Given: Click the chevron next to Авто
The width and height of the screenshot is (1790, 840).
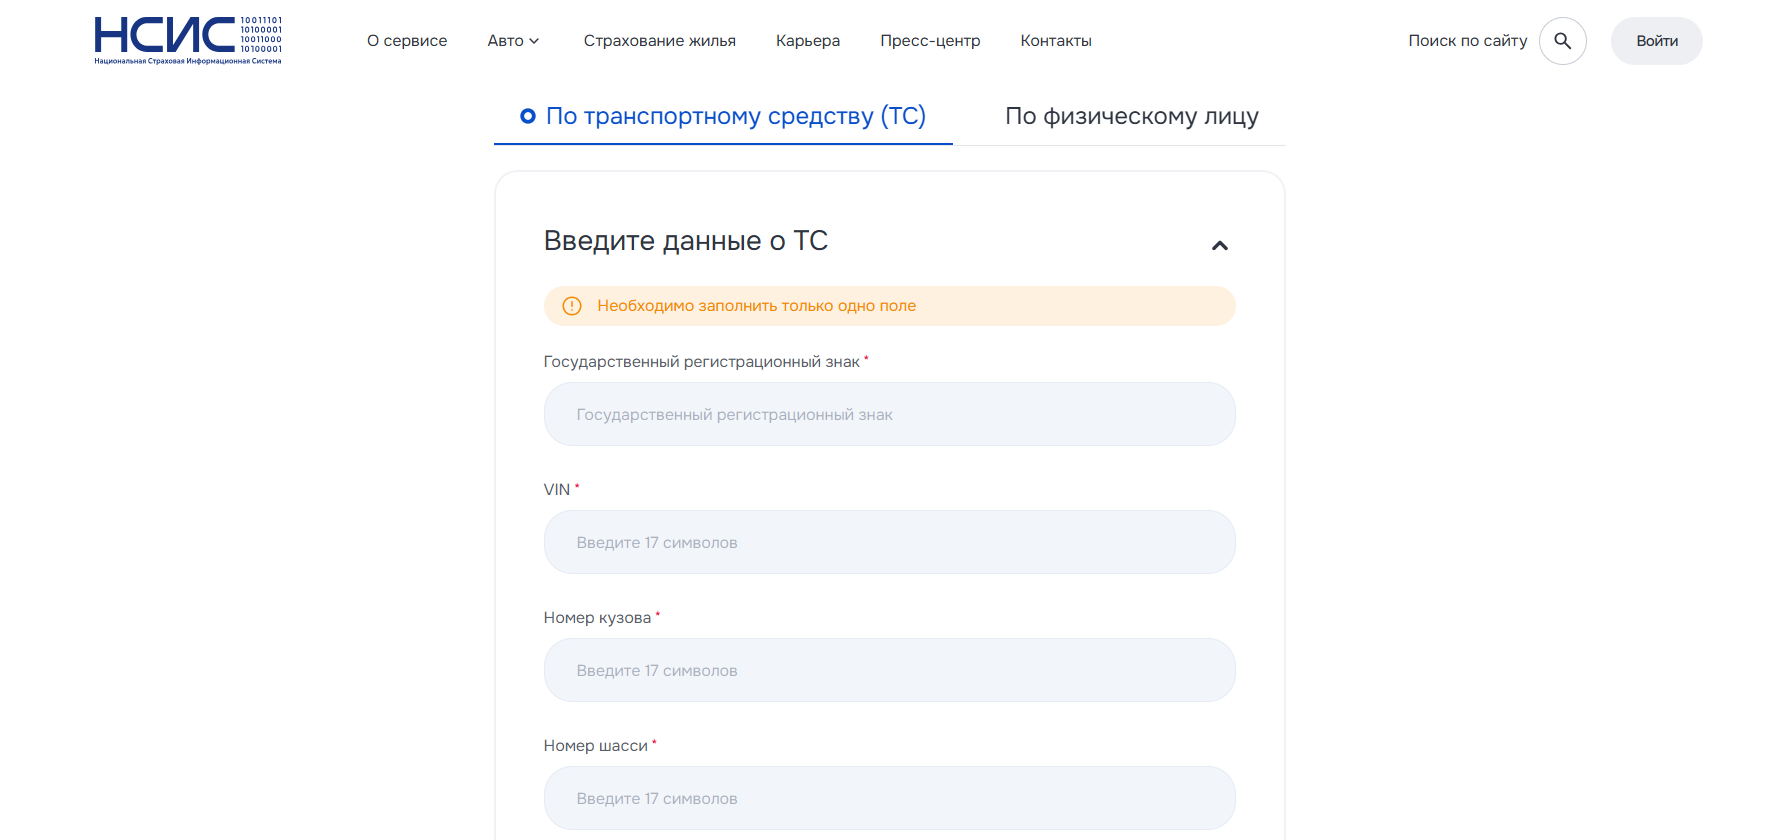Looking at the screenshot, I should tap(536, 42).
